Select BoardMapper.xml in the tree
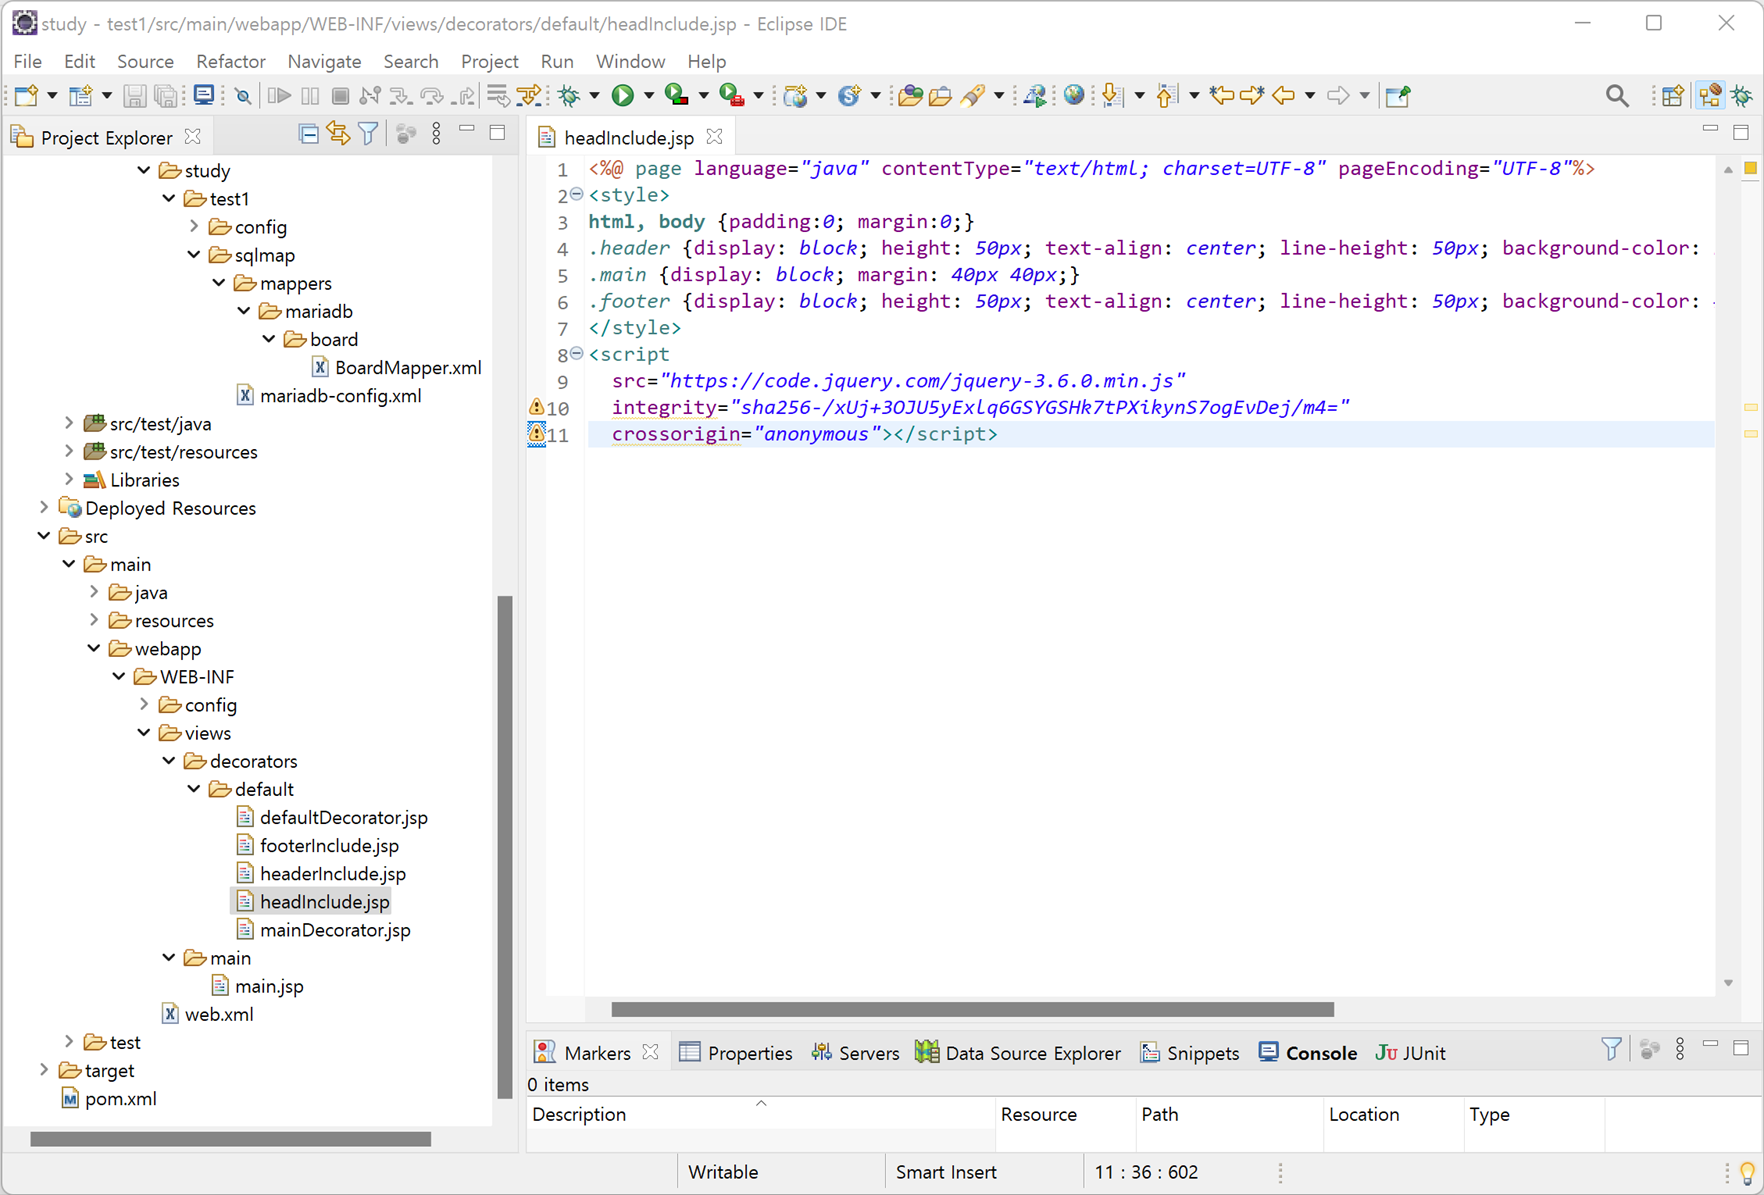 click(407, 367)
